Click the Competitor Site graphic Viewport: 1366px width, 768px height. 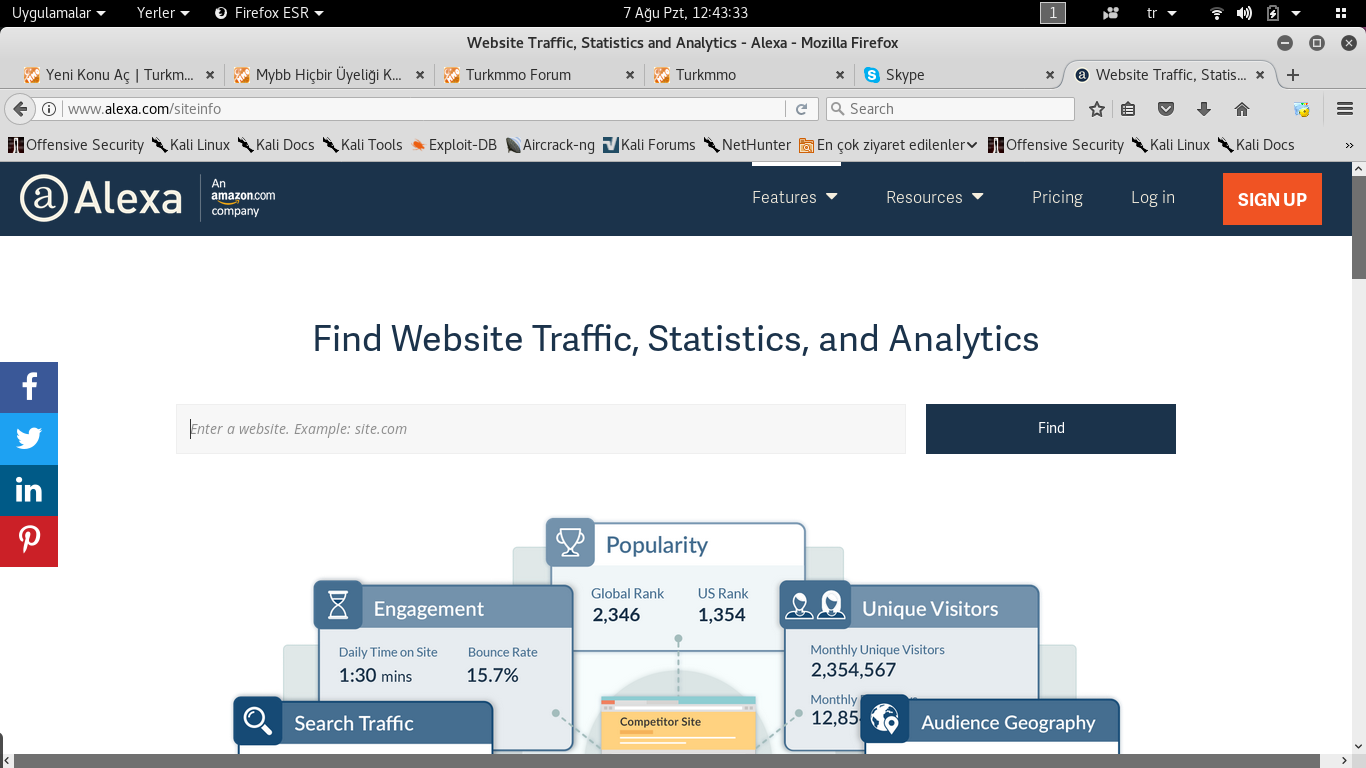point(678,724)
